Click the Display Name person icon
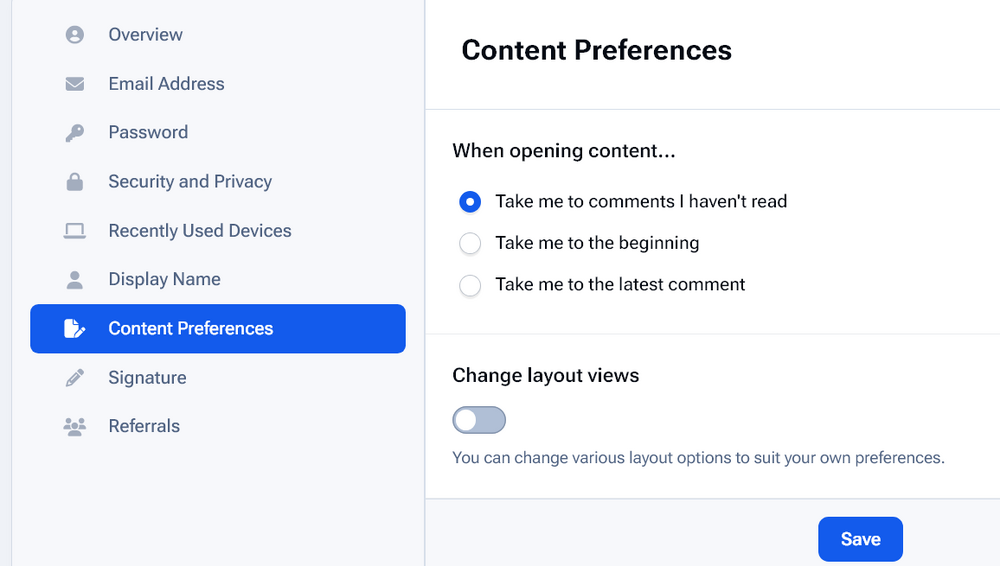Viewport: 1000px width, 566px height. 75,279
